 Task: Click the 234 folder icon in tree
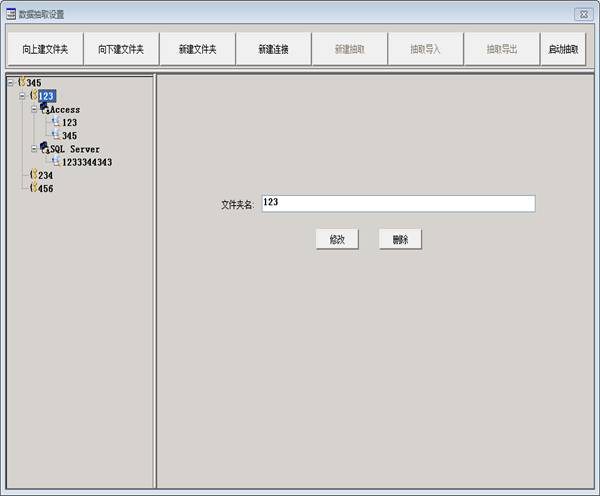[33, 175]
